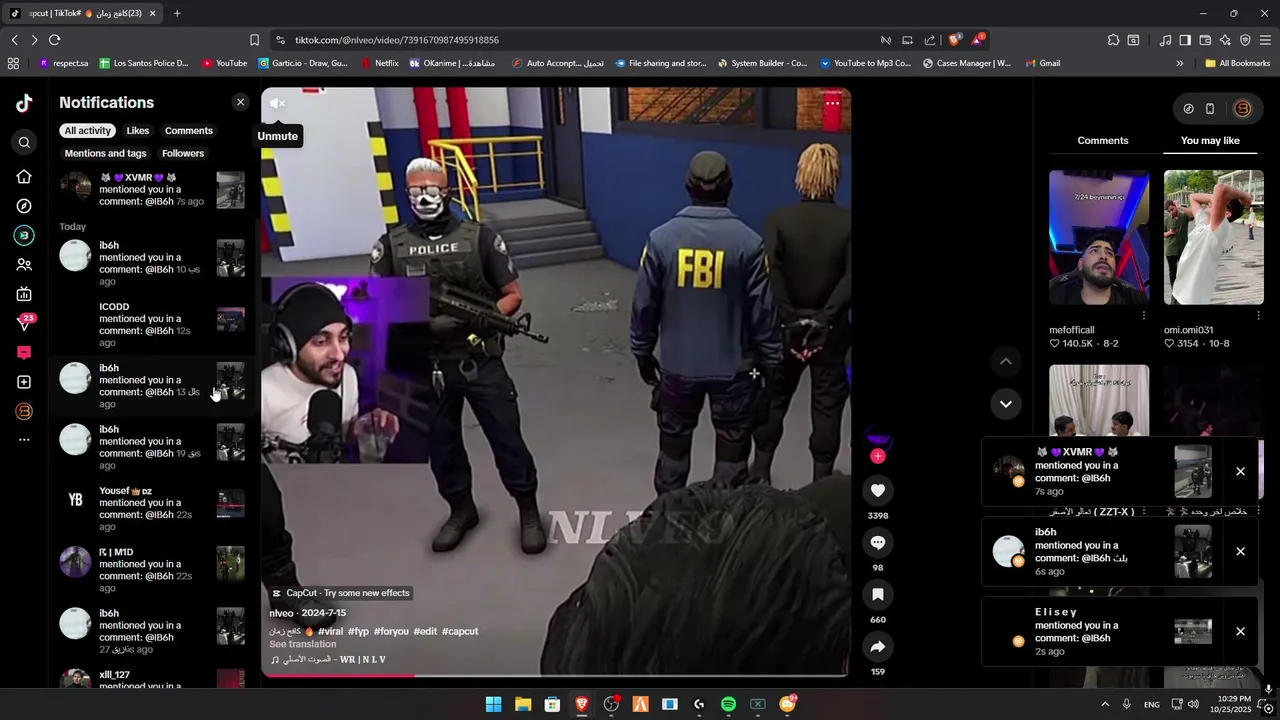This screenshot has width=1280, height=720.
Task: Click the Get TikTok app phone icon
Action: (1210, 109)
